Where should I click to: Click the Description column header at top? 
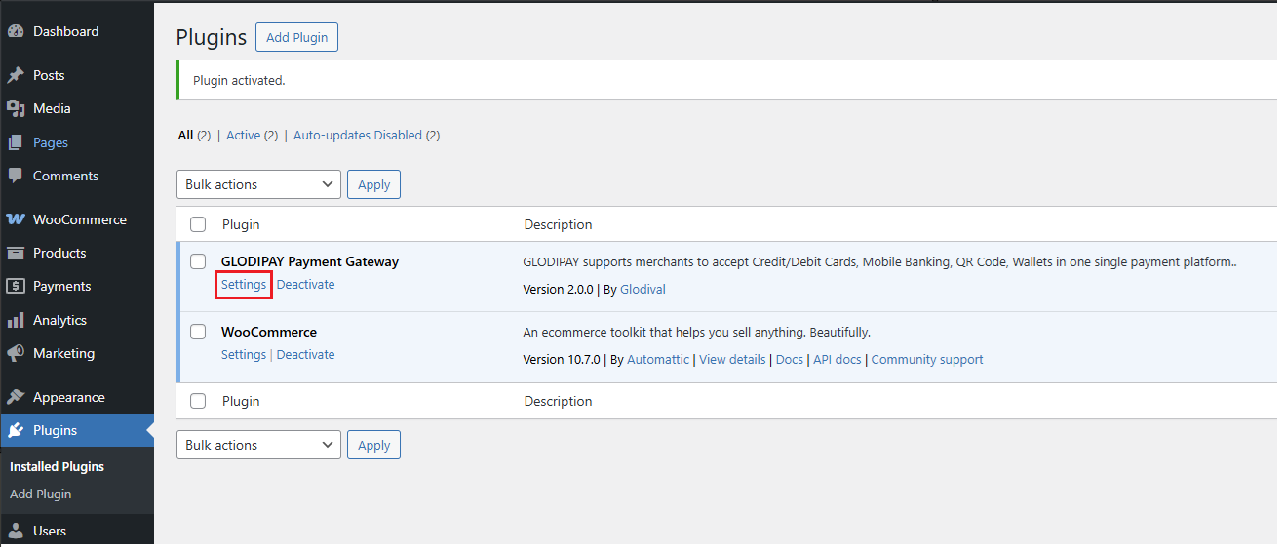click(558, 224)
